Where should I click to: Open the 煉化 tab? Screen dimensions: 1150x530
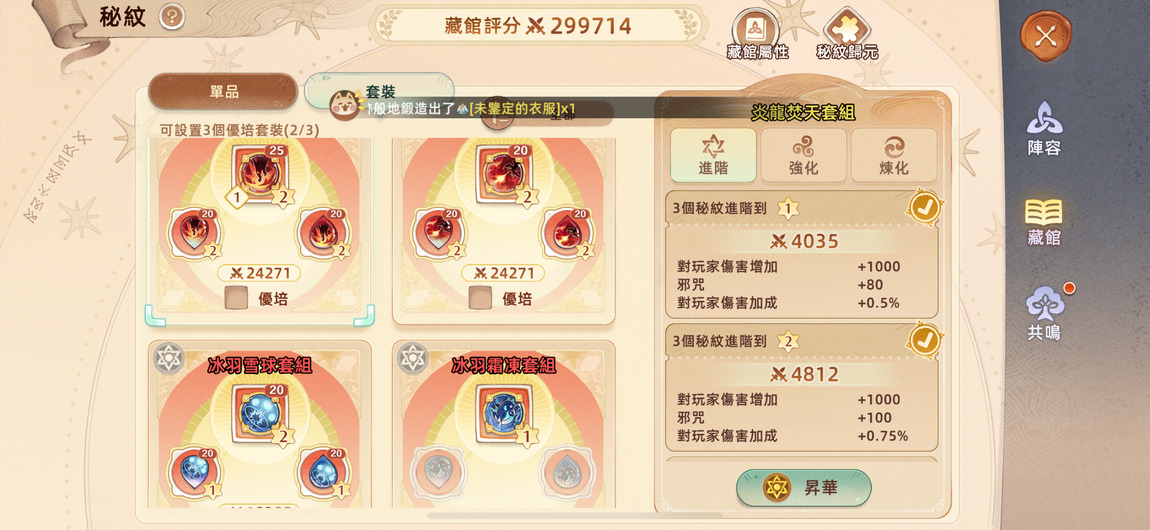893,155
